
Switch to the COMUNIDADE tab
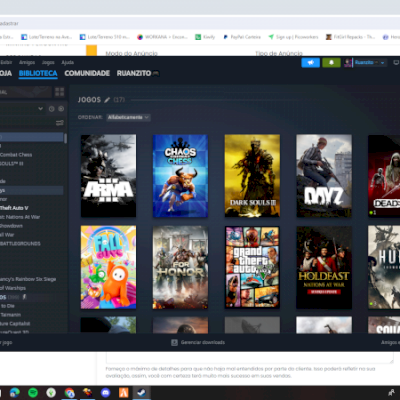point(87,73)
